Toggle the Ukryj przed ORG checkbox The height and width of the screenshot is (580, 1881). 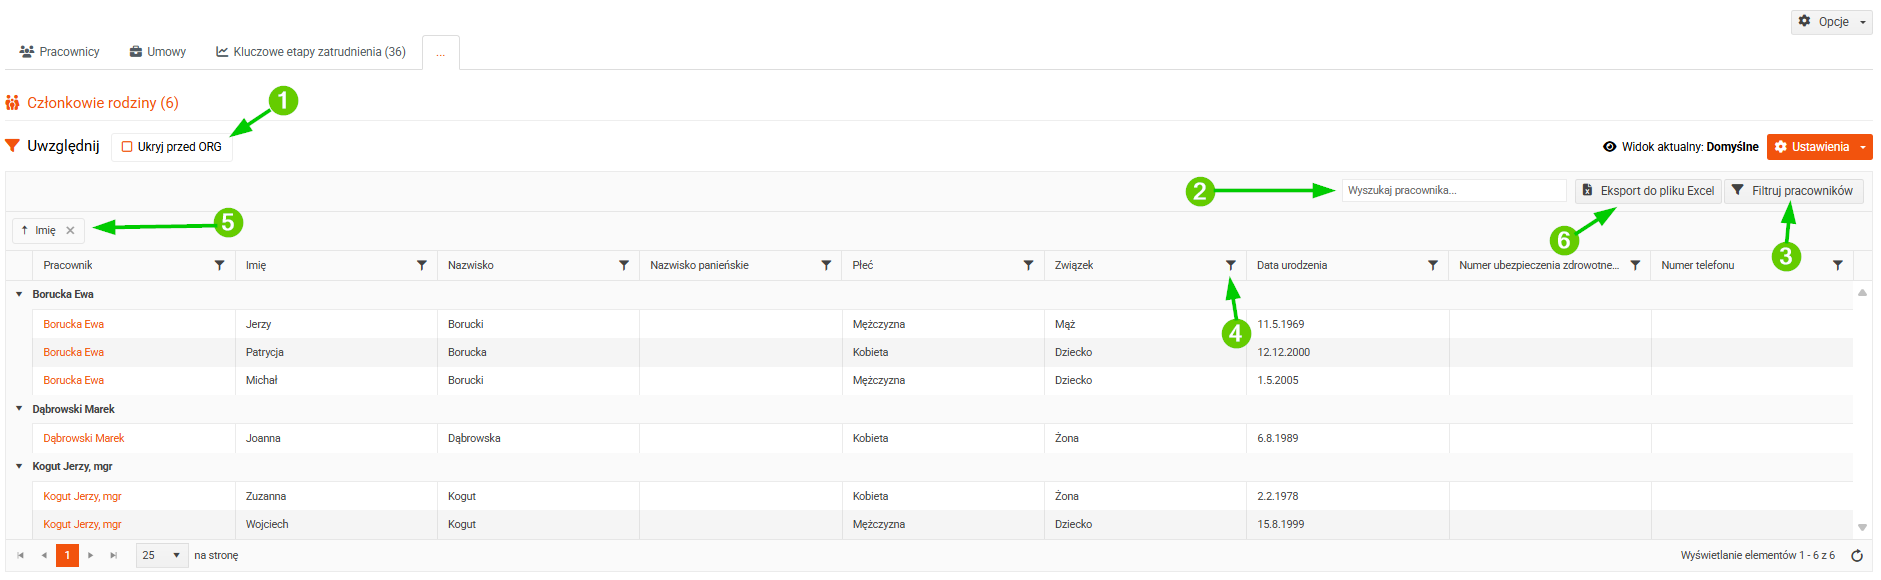127,147
